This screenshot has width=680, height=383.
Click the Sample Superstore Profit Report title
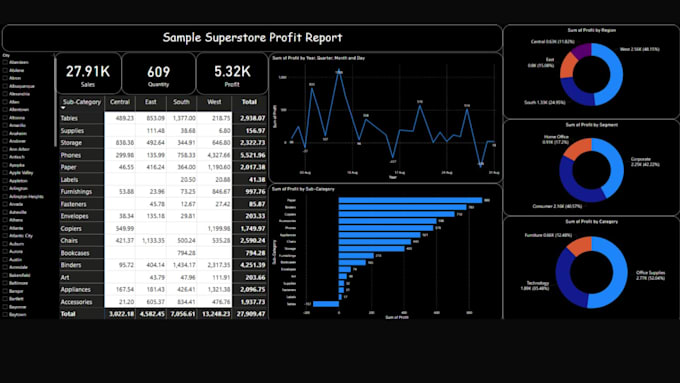tap(252, 37)
